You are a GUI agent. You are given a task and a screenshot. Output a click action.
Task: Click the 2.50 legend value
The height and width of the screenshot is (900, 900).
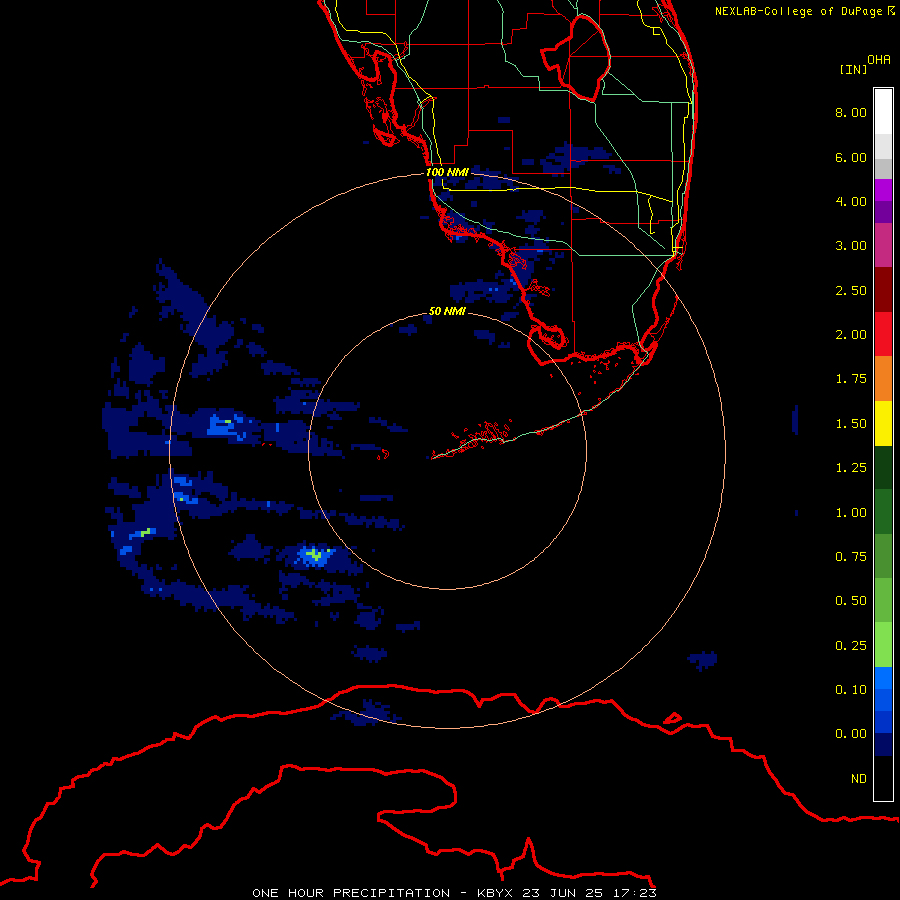pyautogui.click(x=851, y=290)
